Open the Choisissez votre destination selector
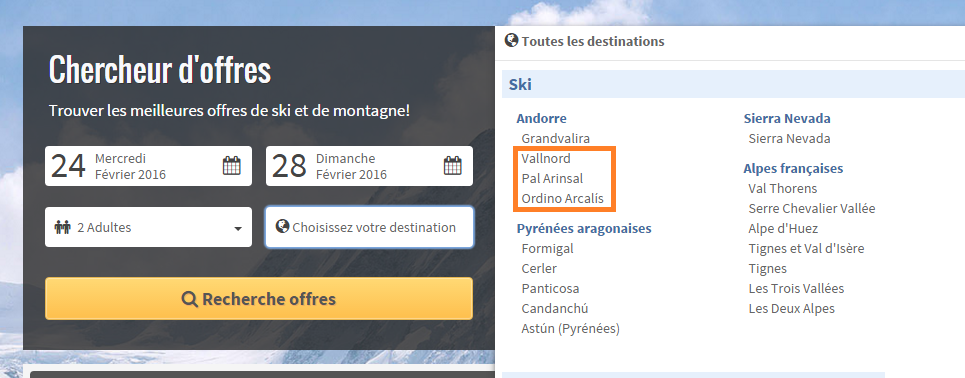Image resolution: width=965 pixels, height=378 pixels. pyautogui.click(x=369, y=227)
